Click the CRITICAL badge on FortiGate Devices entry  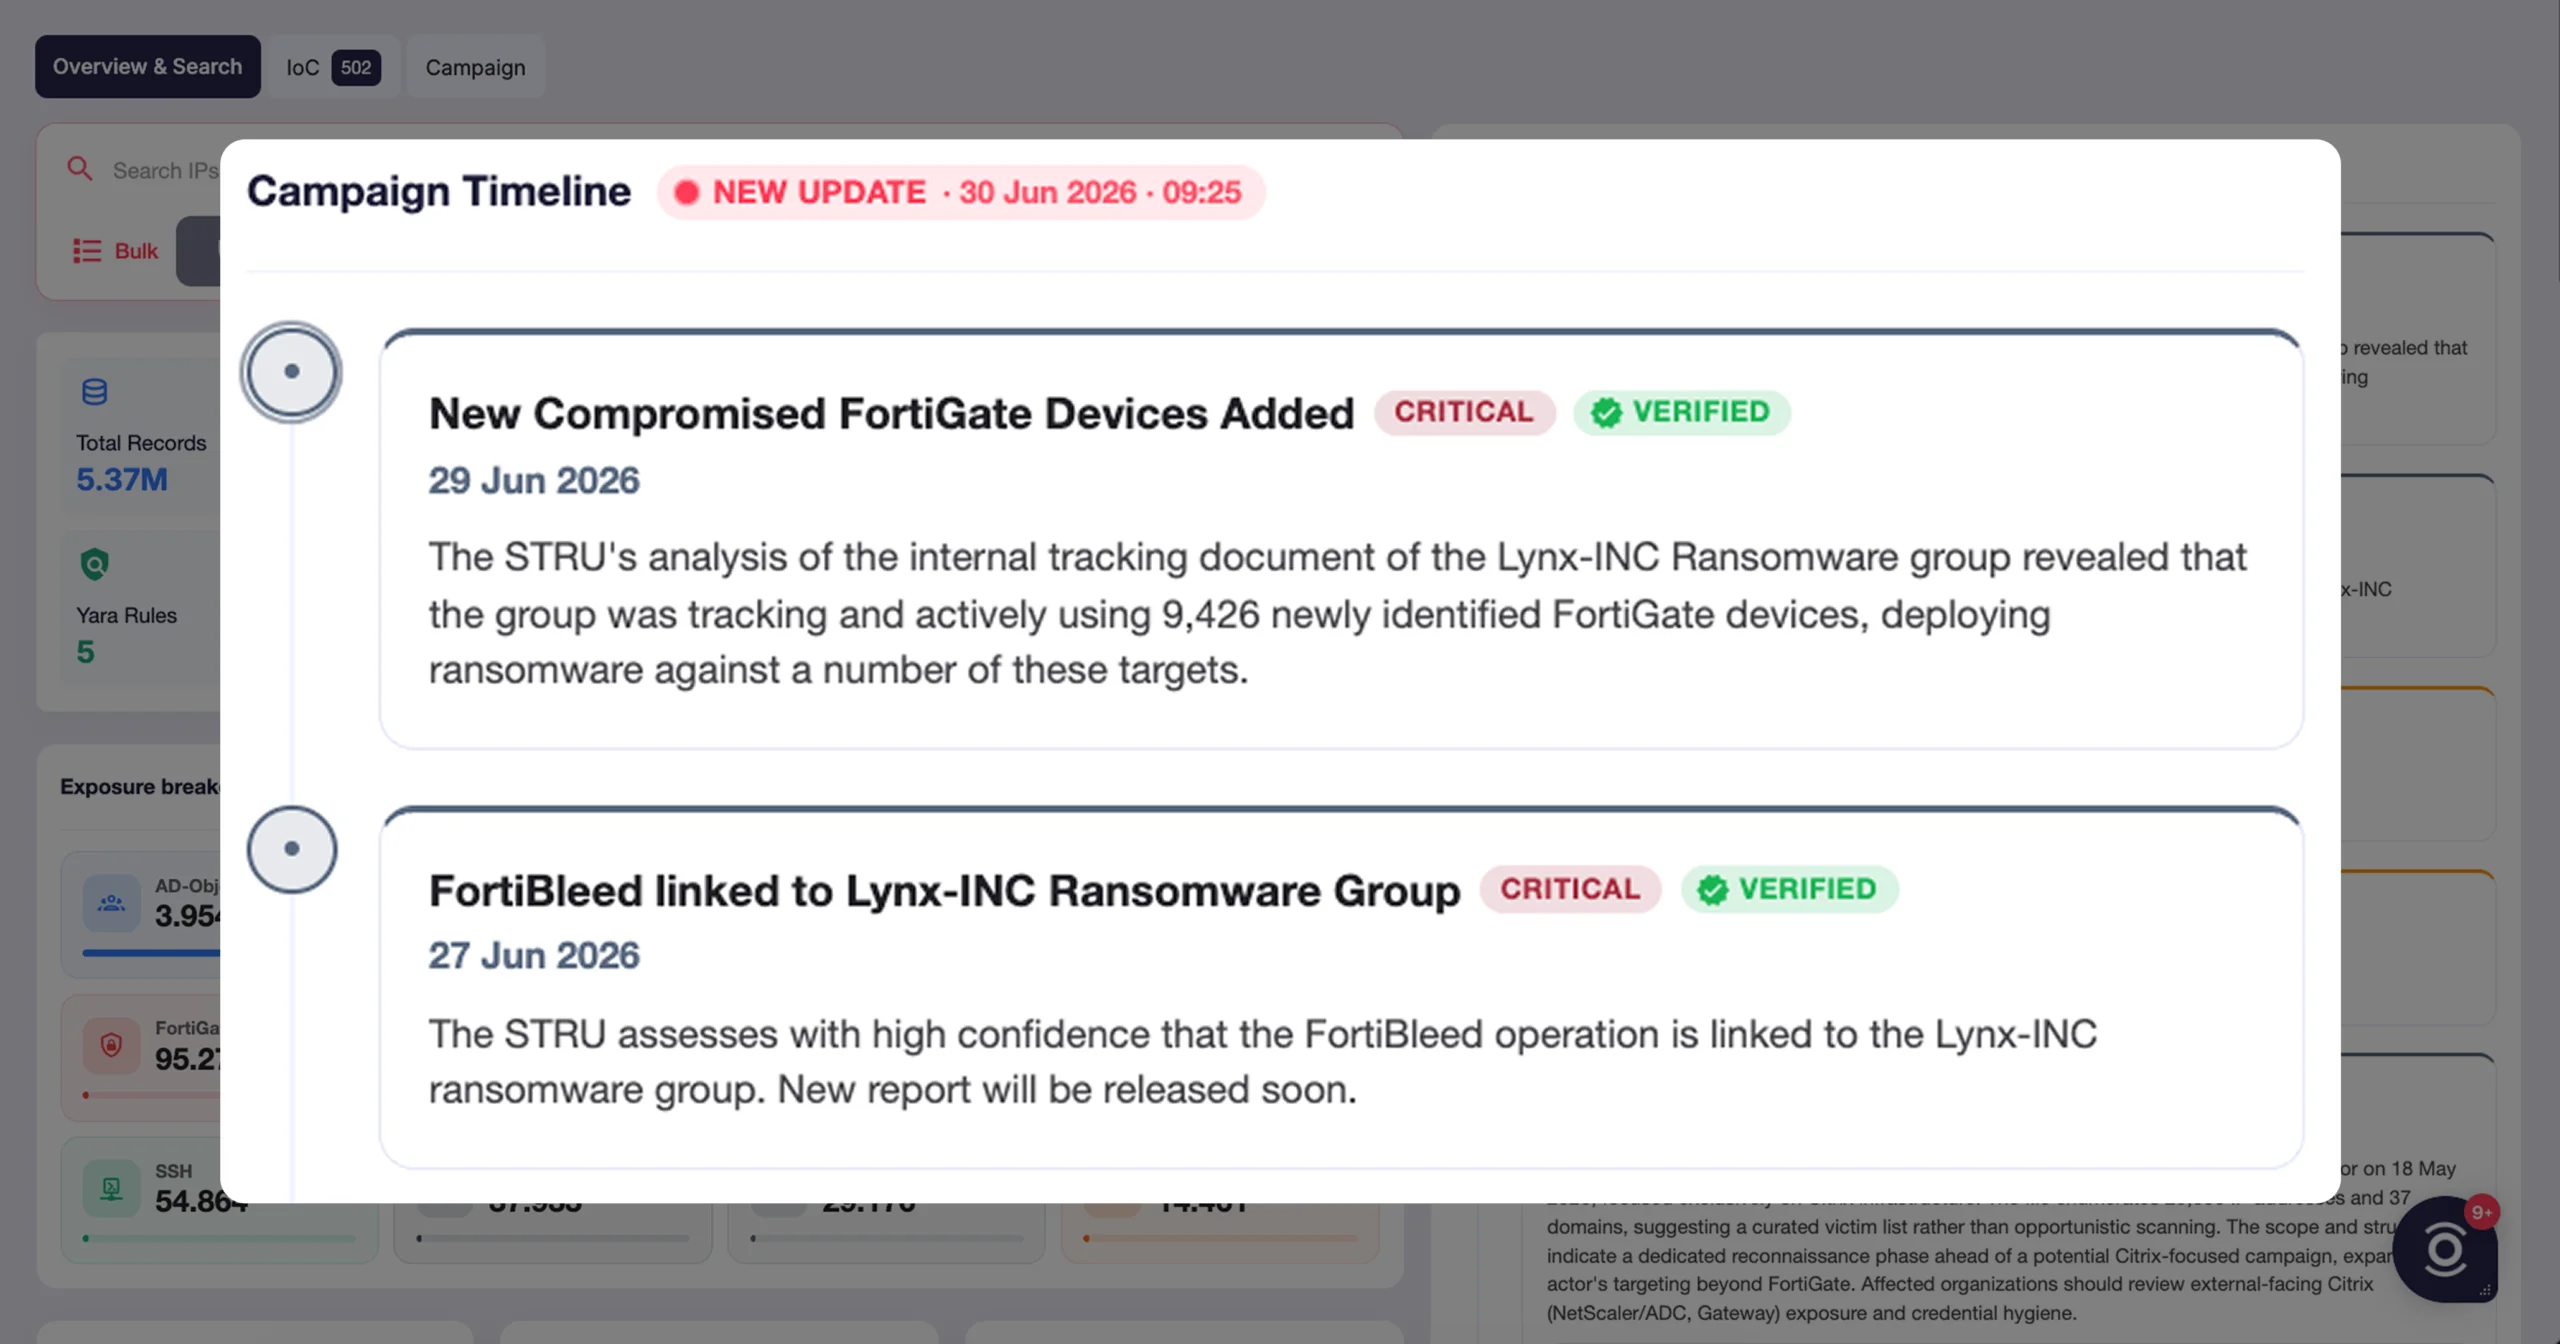point(1464,412)
